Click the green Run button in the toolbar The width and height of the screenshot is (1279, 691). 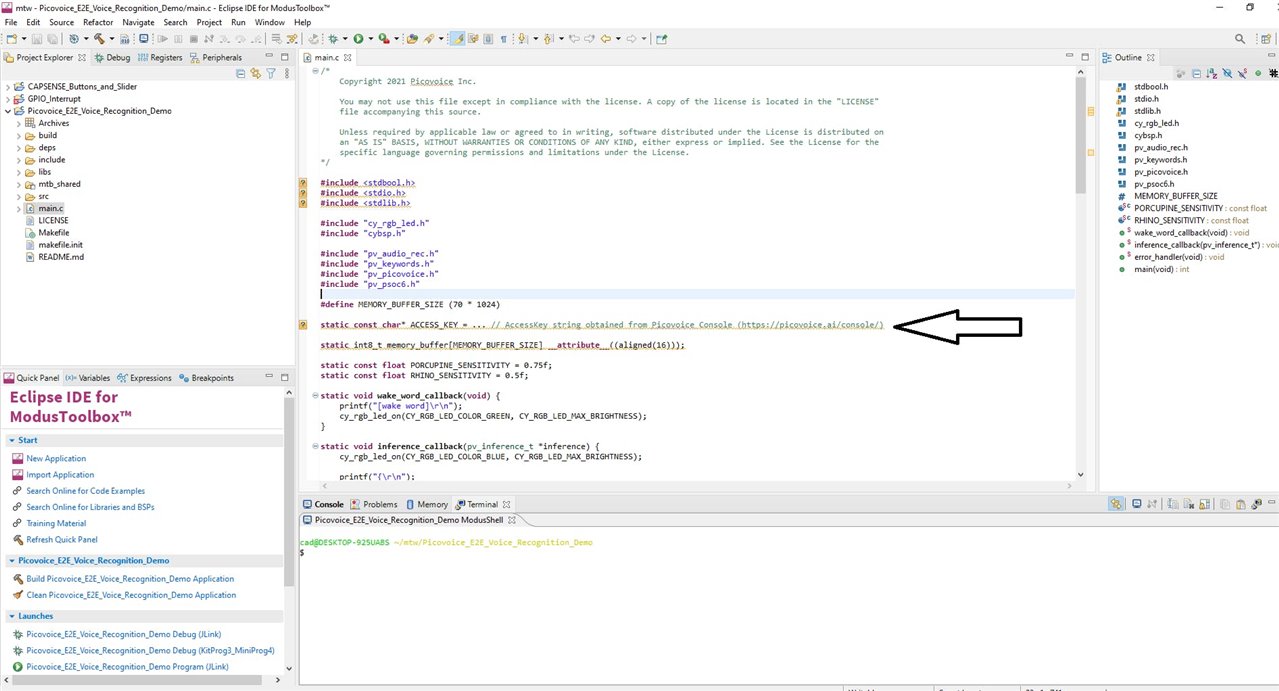click(357, 39)
